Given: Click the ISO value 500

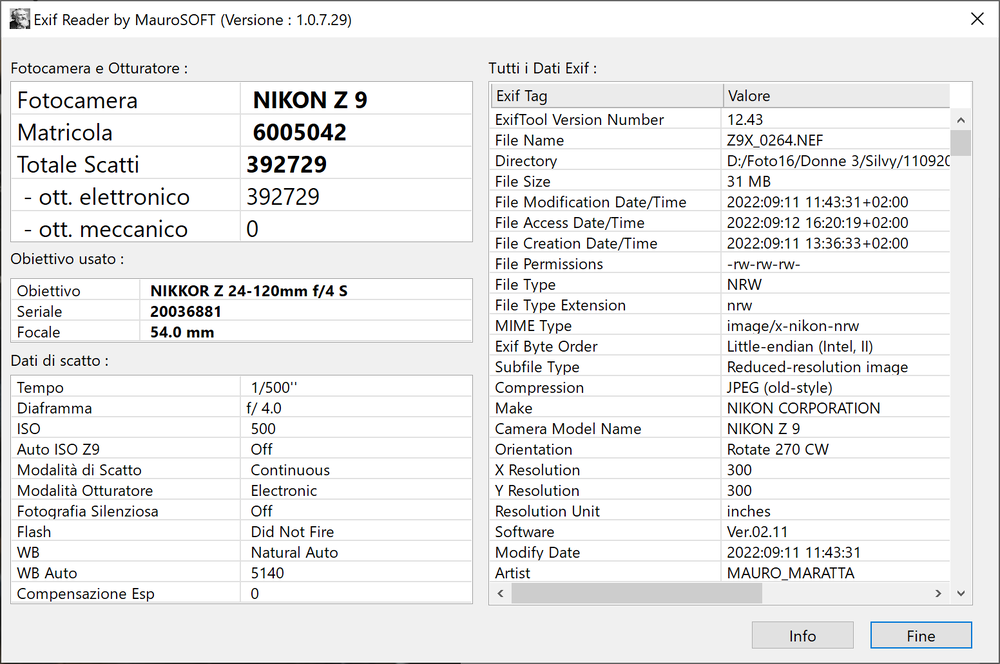Looking at the screenshot, I should 263,429.
